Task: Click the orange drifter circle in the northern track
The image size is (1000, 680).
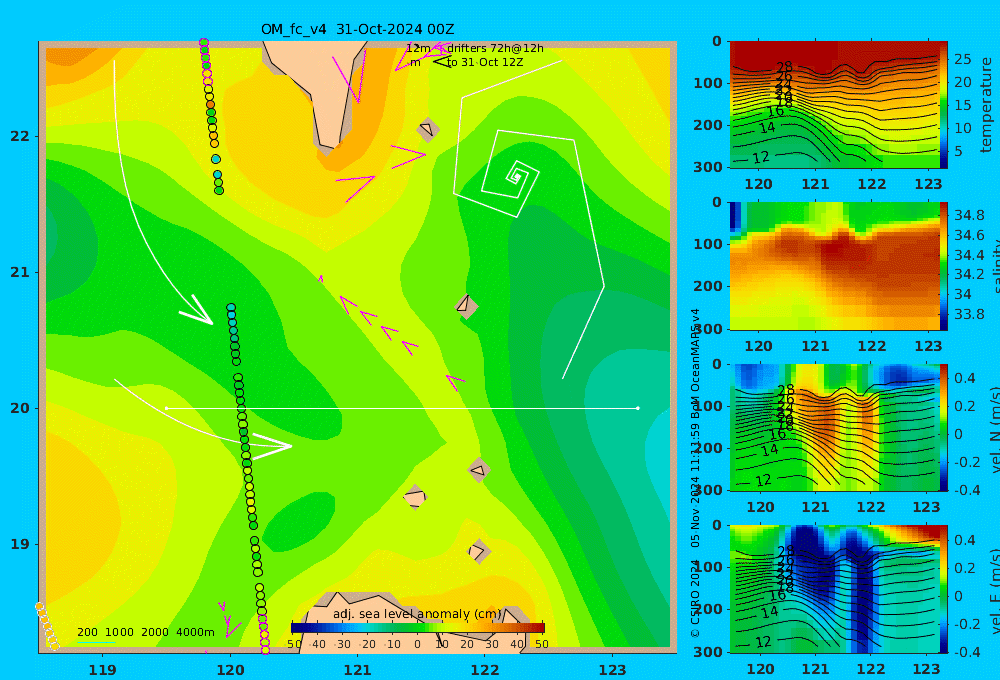Action: [210, 105]
